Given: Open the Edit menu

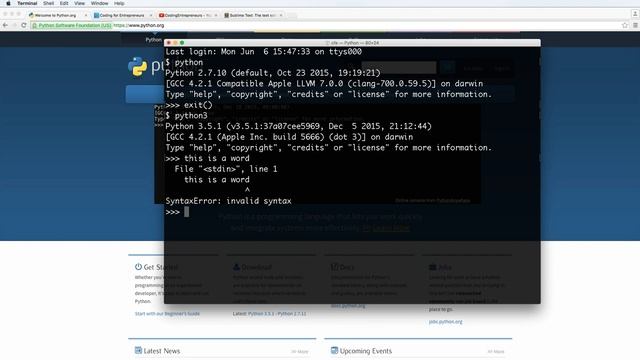Looking at the screenshot, I should coord(64,3).
